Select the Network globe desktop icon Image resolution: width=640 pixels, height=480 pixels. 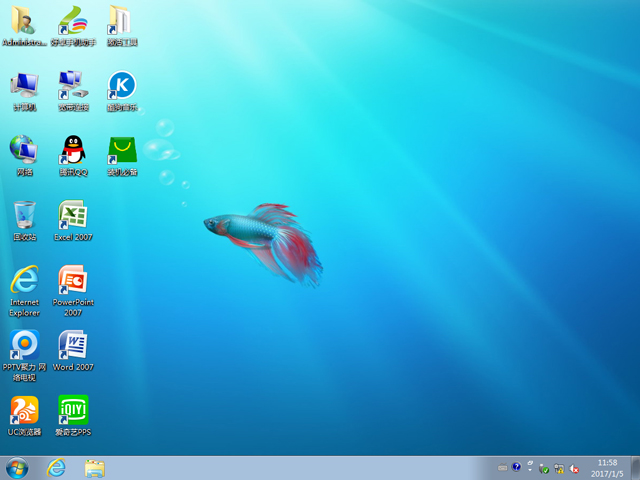click(x=24, y=151)
